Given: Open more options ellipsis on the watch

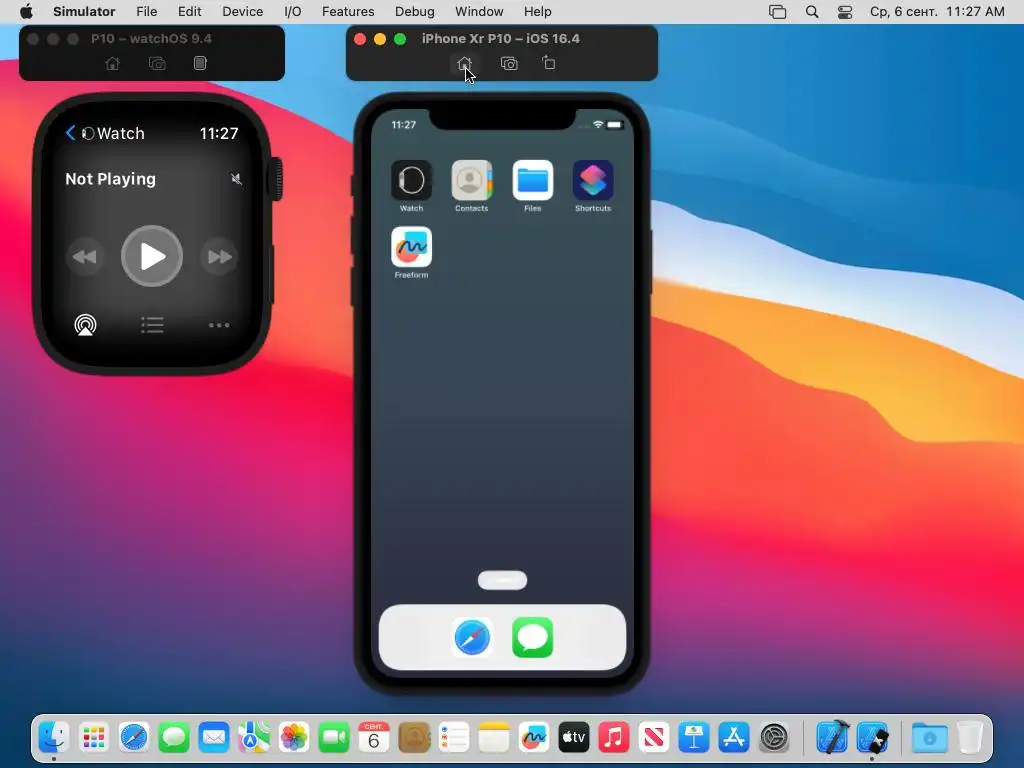Looking at the screenshot, I should (x=219, y=325).
